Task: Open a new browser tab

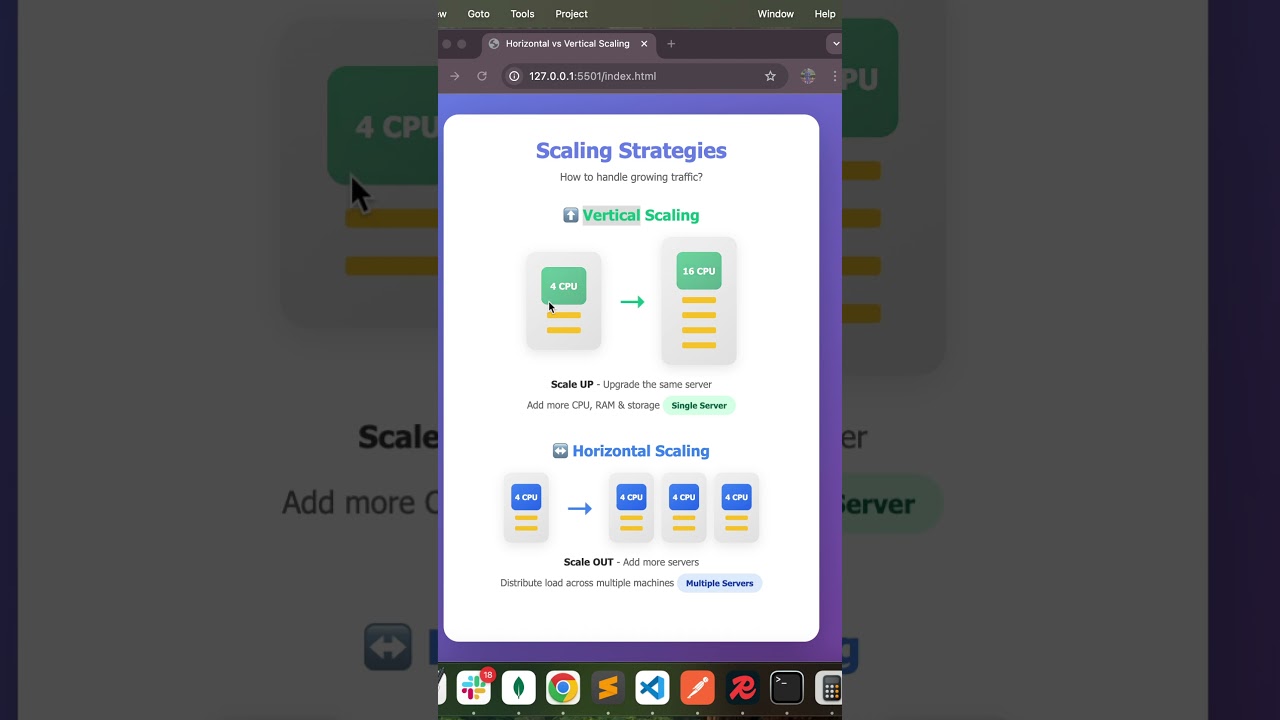Action: tap(671, 44)
